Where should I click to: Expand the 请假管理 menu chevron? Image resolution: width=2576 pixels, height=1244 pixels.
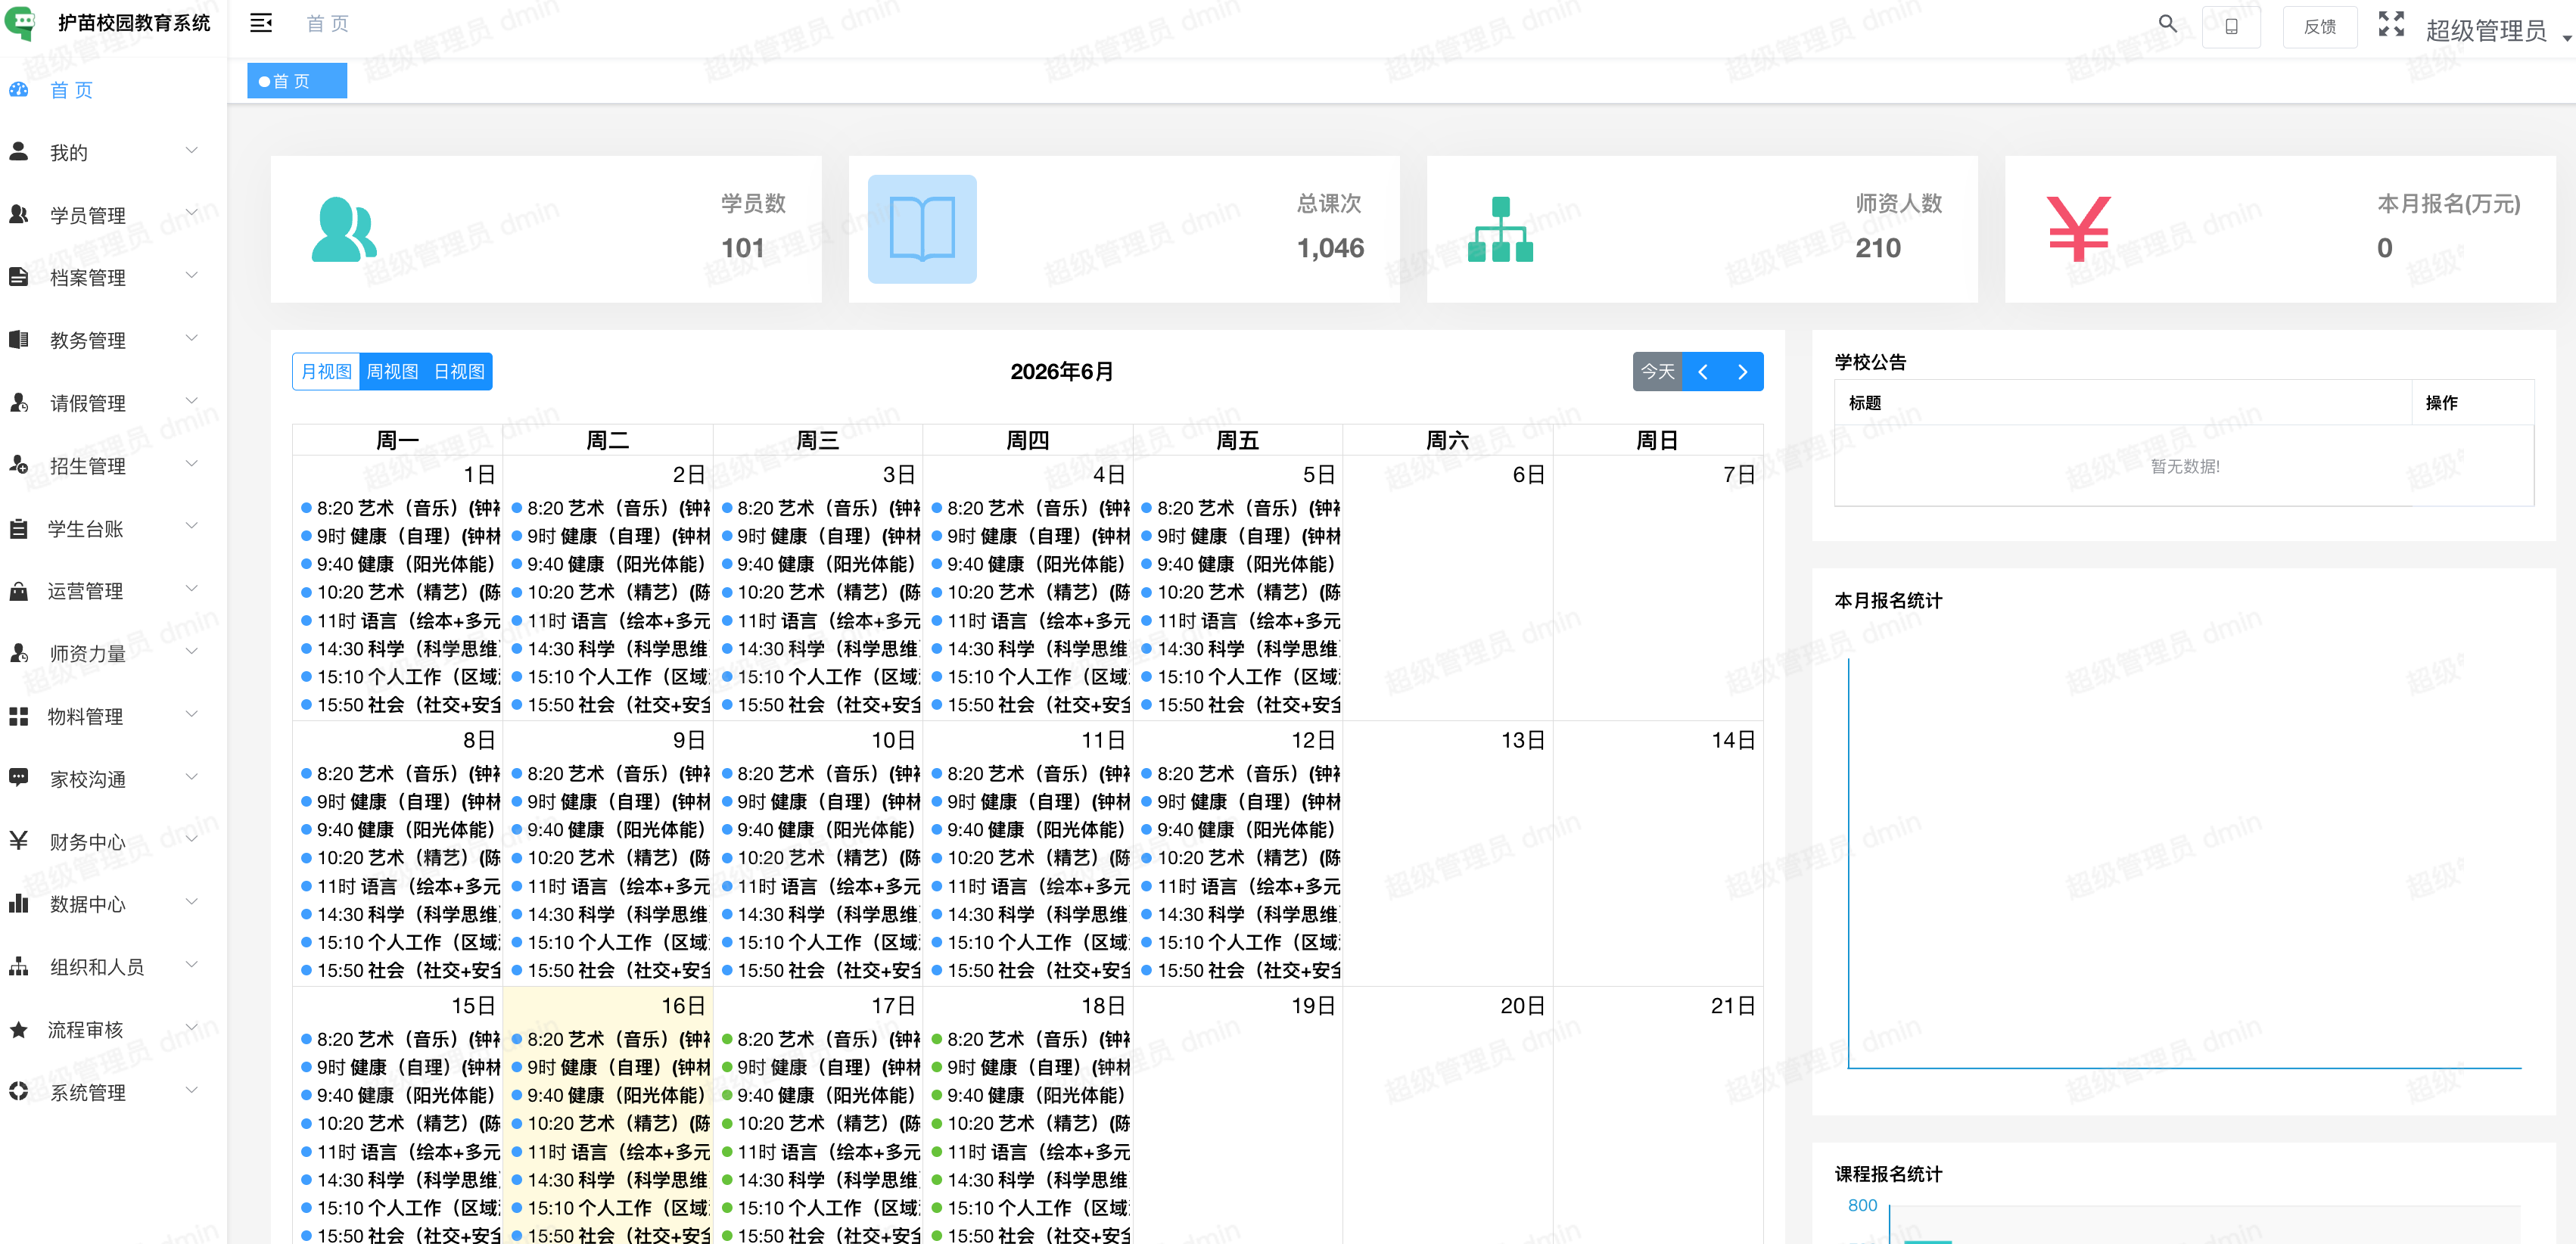[x=192, y=401]
